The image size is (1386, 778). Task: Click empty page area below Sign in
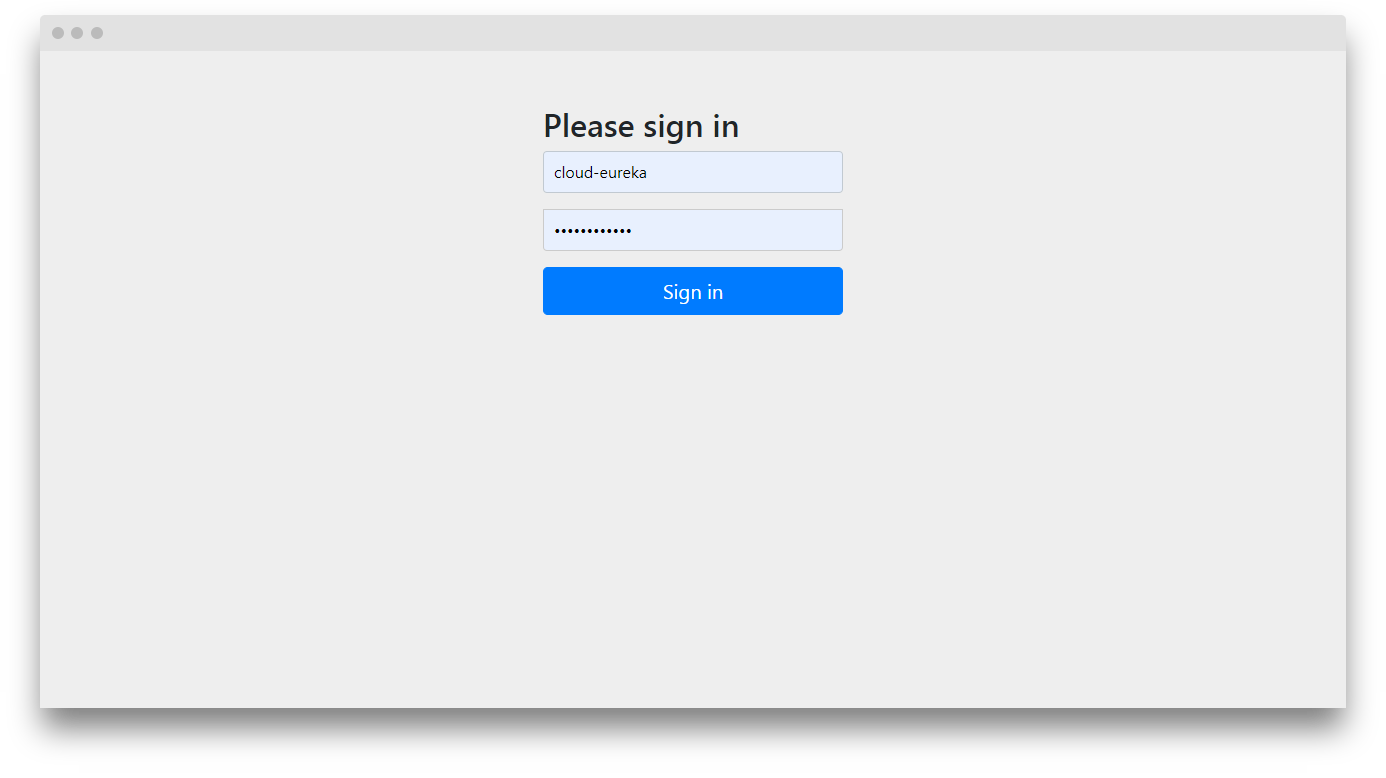[692, 500]
